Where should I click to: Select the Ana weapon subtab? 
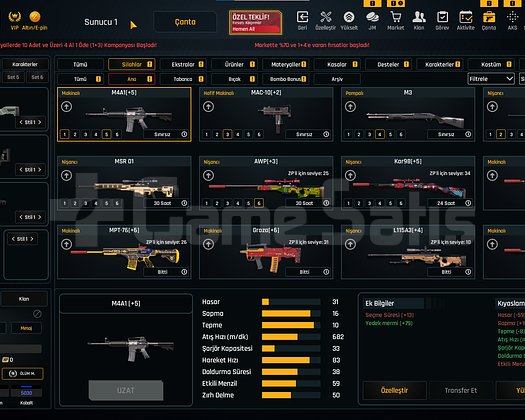pos(132,79)
